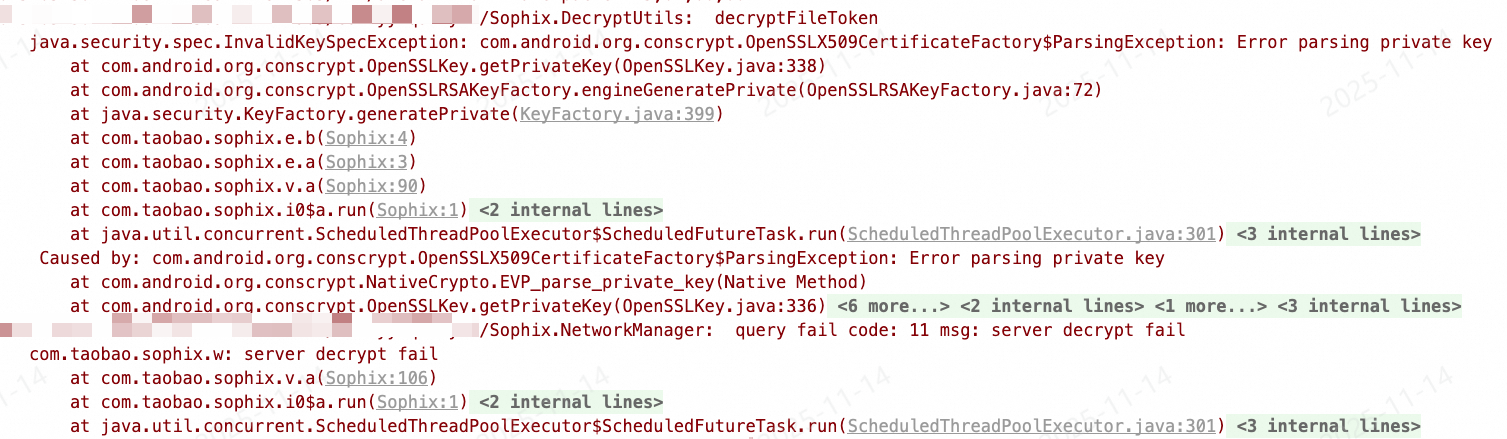The width and height of the screenshot is (1507, 439).
Task: Expand the '<6 more...>' folded frames
Action: click(893, 306)
